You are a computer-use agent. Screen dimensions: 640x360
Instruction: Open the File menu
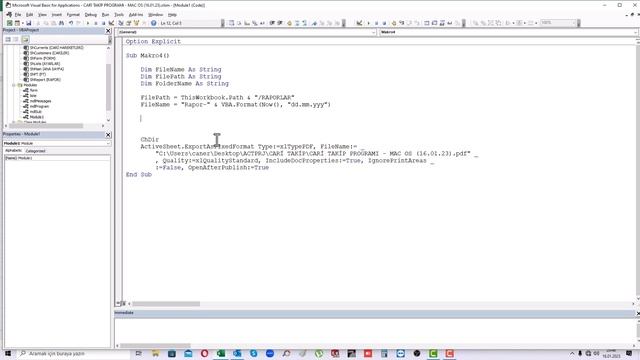click(18, 15)
